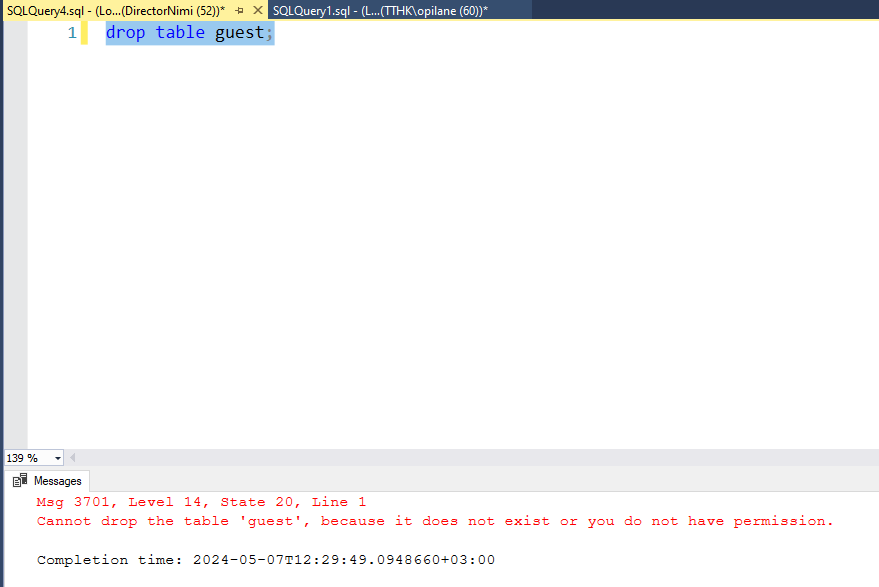The height and width of the screenshot is (587, 879).
Task: Click the yellow change marker beside line 1
Action: point(84,33)
